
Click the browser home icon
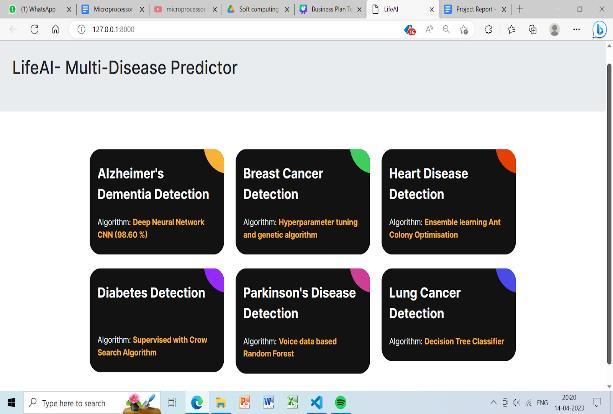pyautogui.click(x=55, y=29)
